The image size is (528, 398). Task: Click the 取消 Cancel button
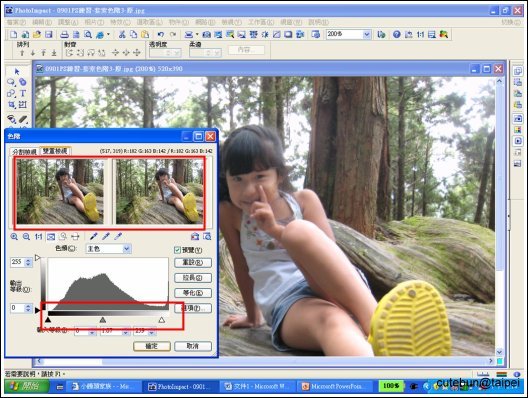point(193,346)
